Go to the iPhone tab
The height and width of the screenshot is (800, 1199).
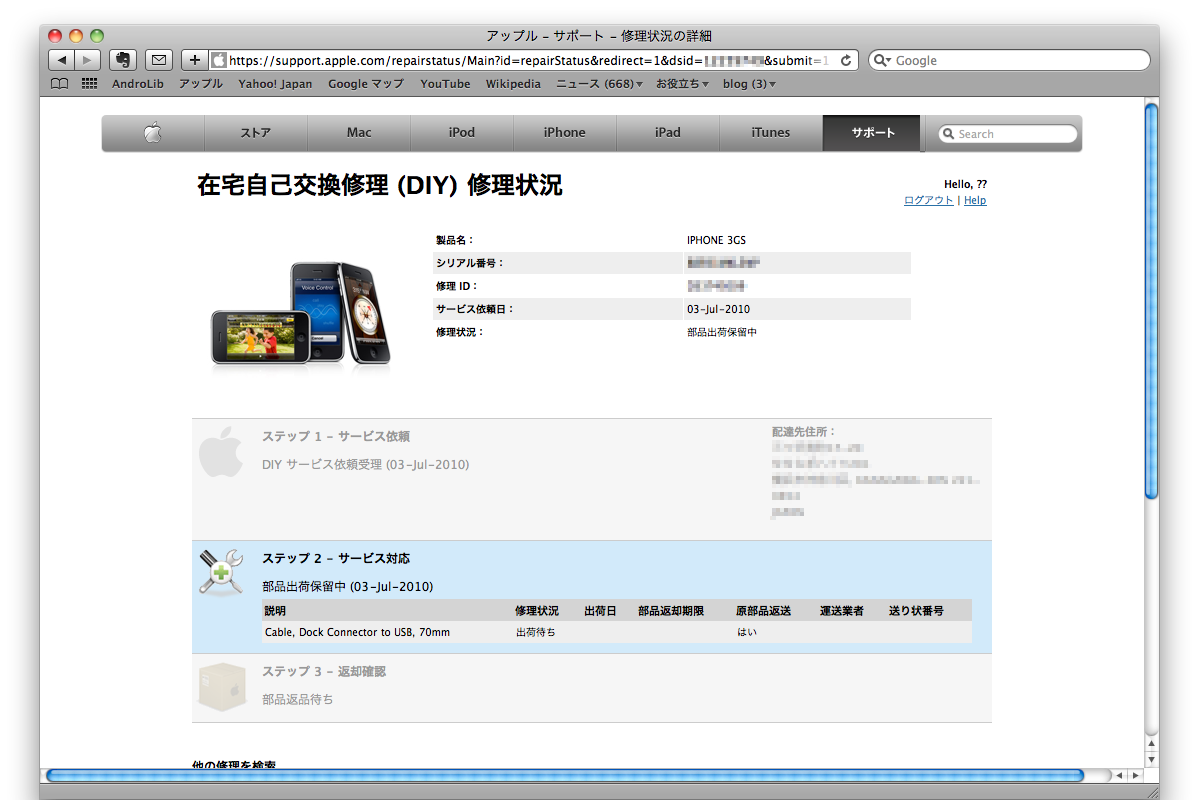pyautogui.click(x=564, y=133)
